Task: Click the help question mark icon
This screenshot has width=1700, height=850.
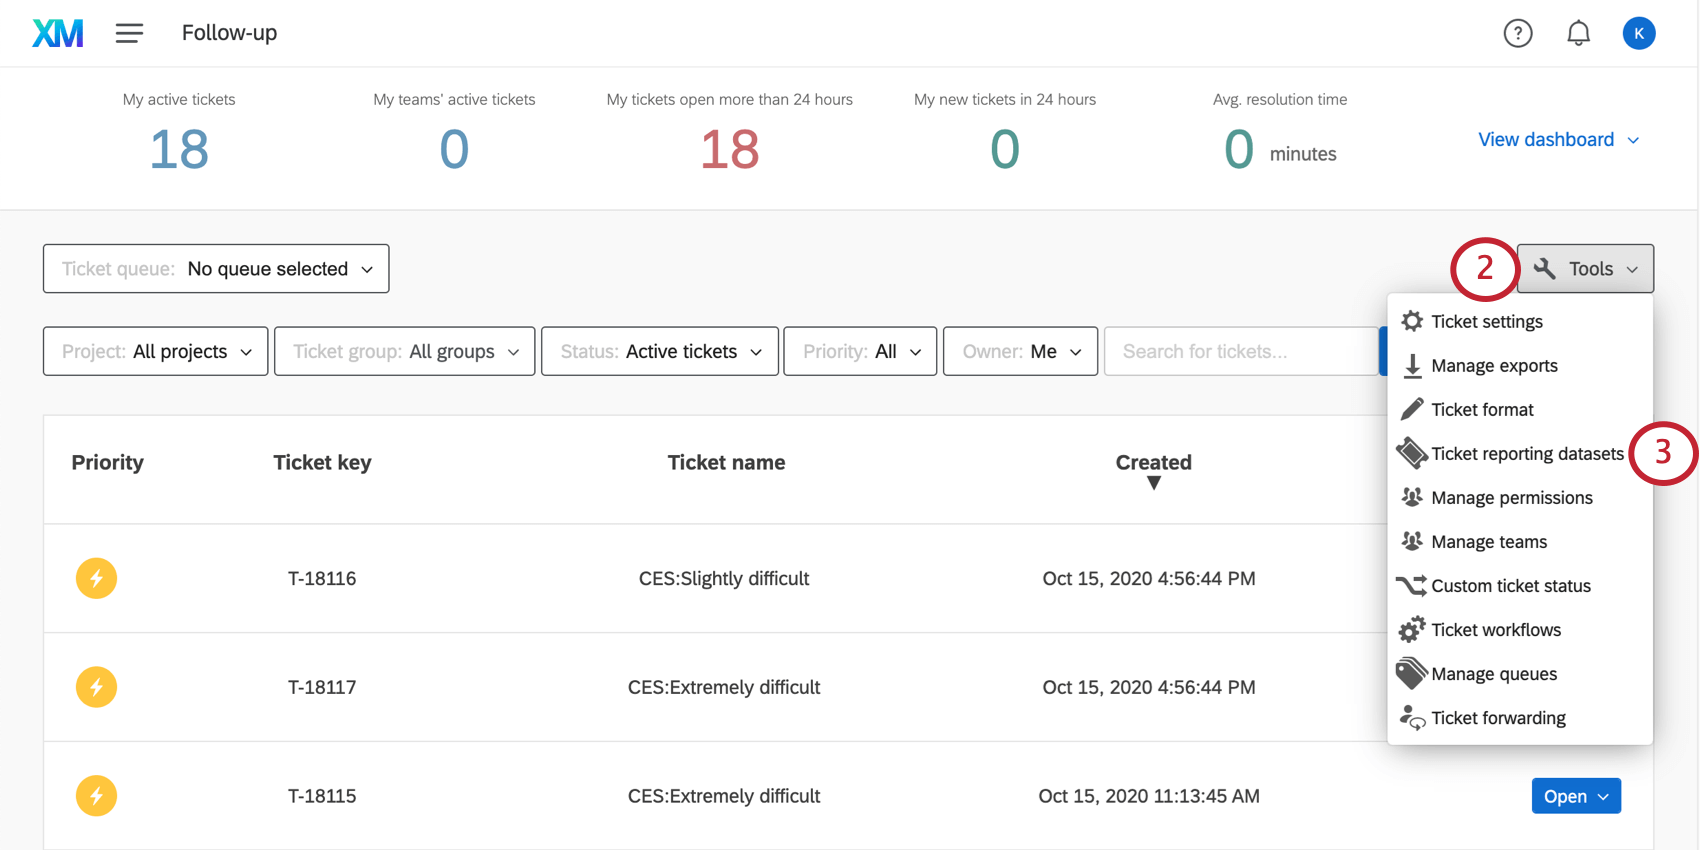Action: (1517, 33)
